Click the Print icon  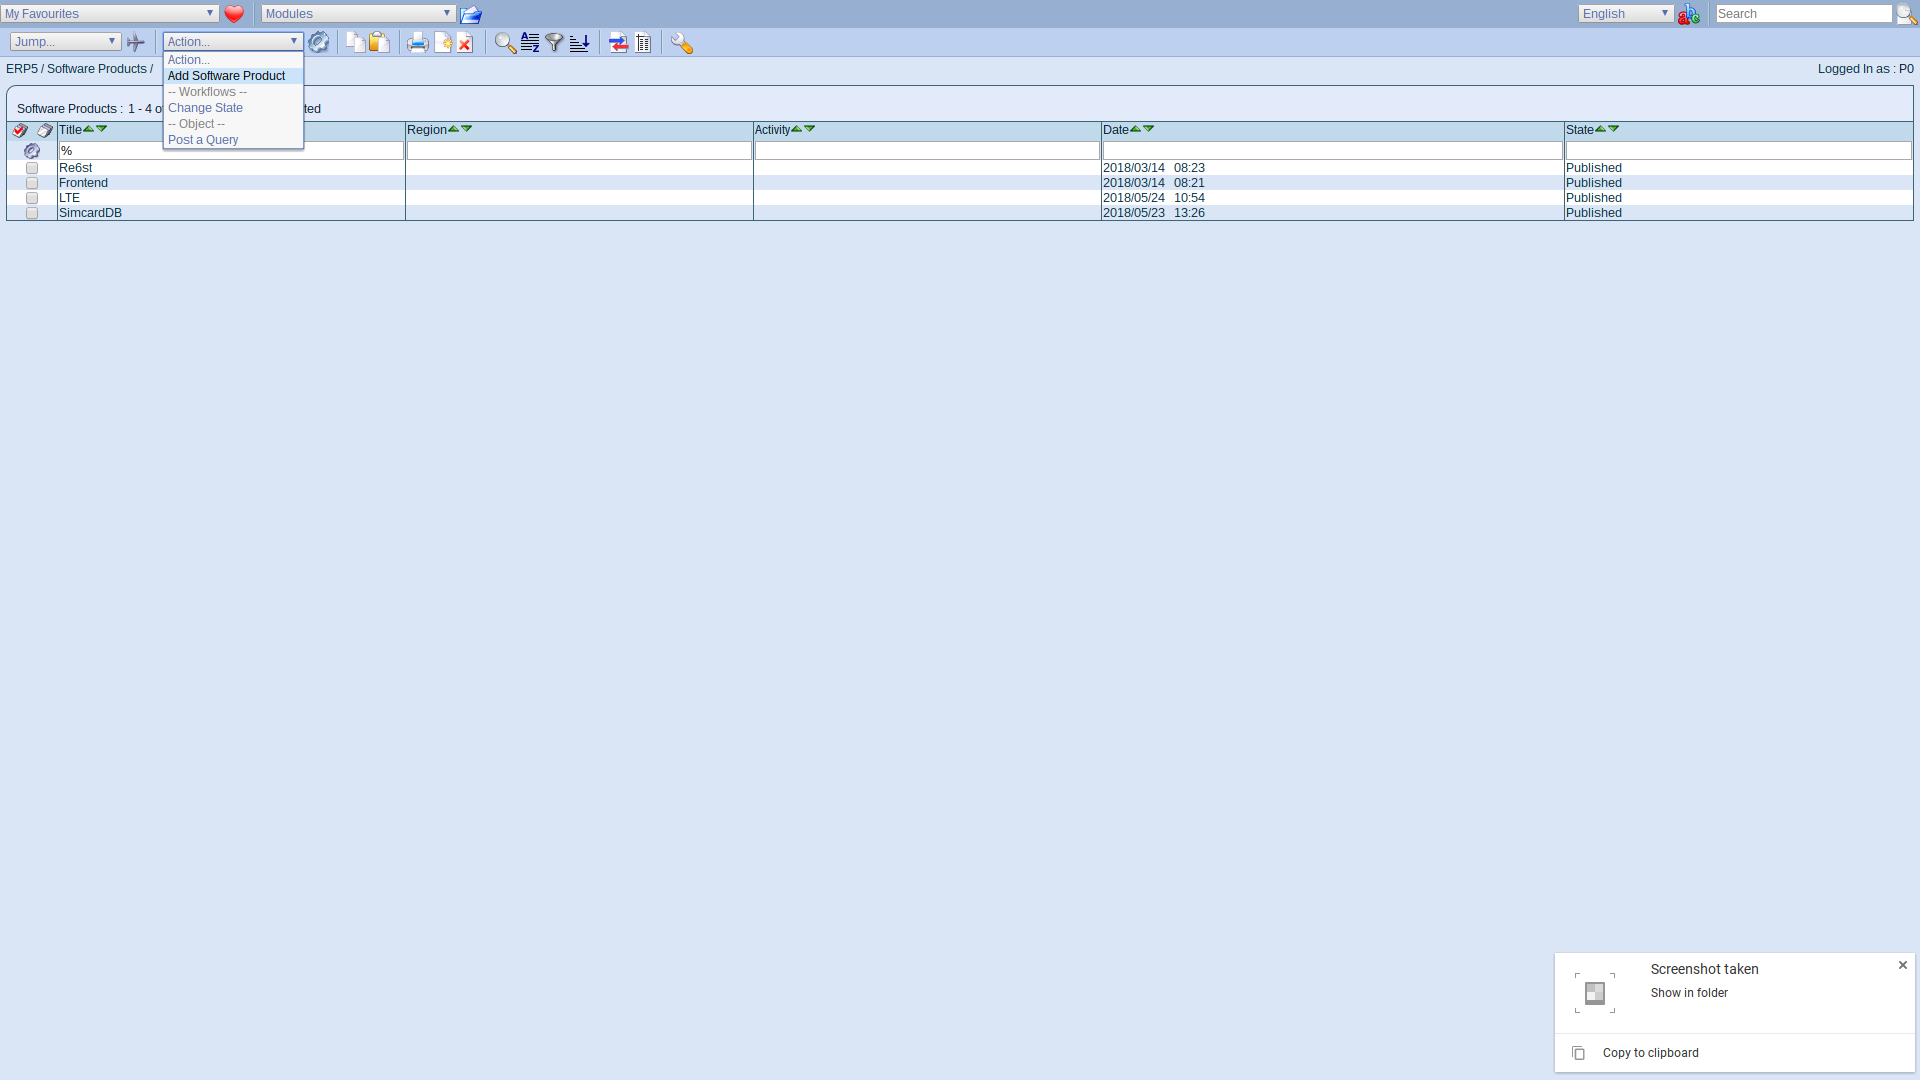(417, 44)
